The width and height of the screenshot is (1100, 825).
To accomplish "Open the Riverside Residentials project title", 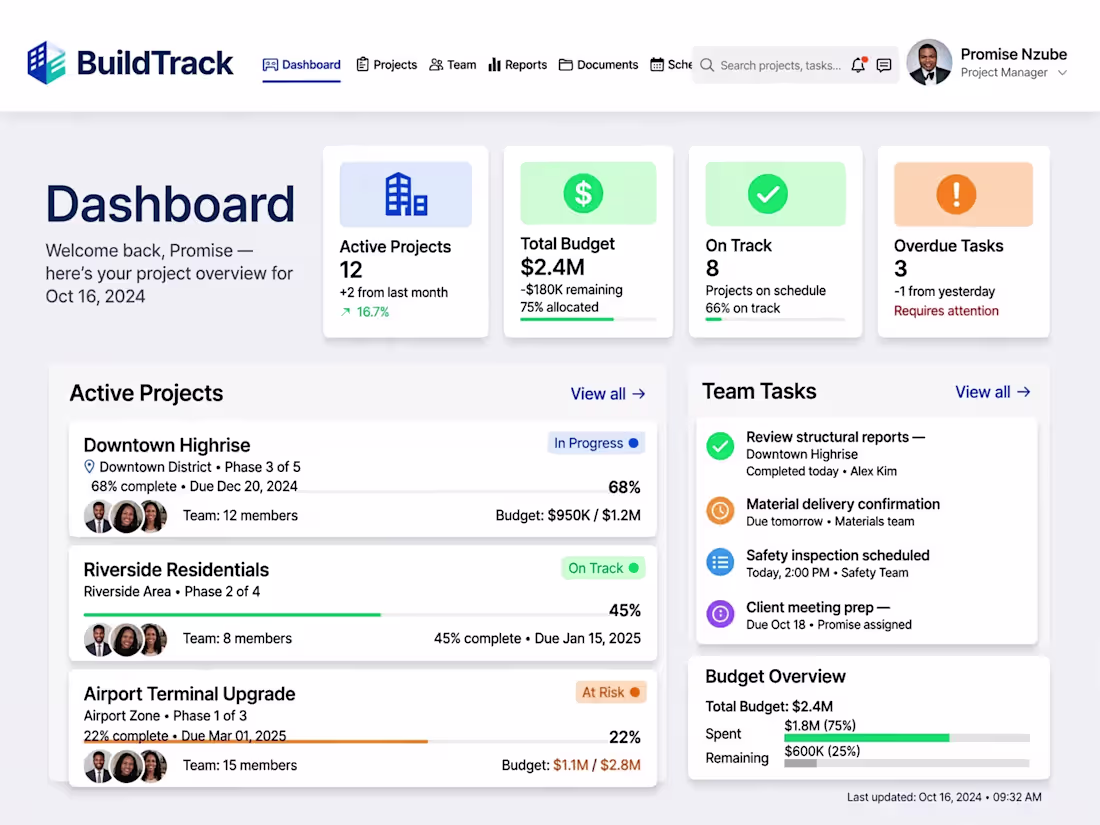I will tap(176, 570).
